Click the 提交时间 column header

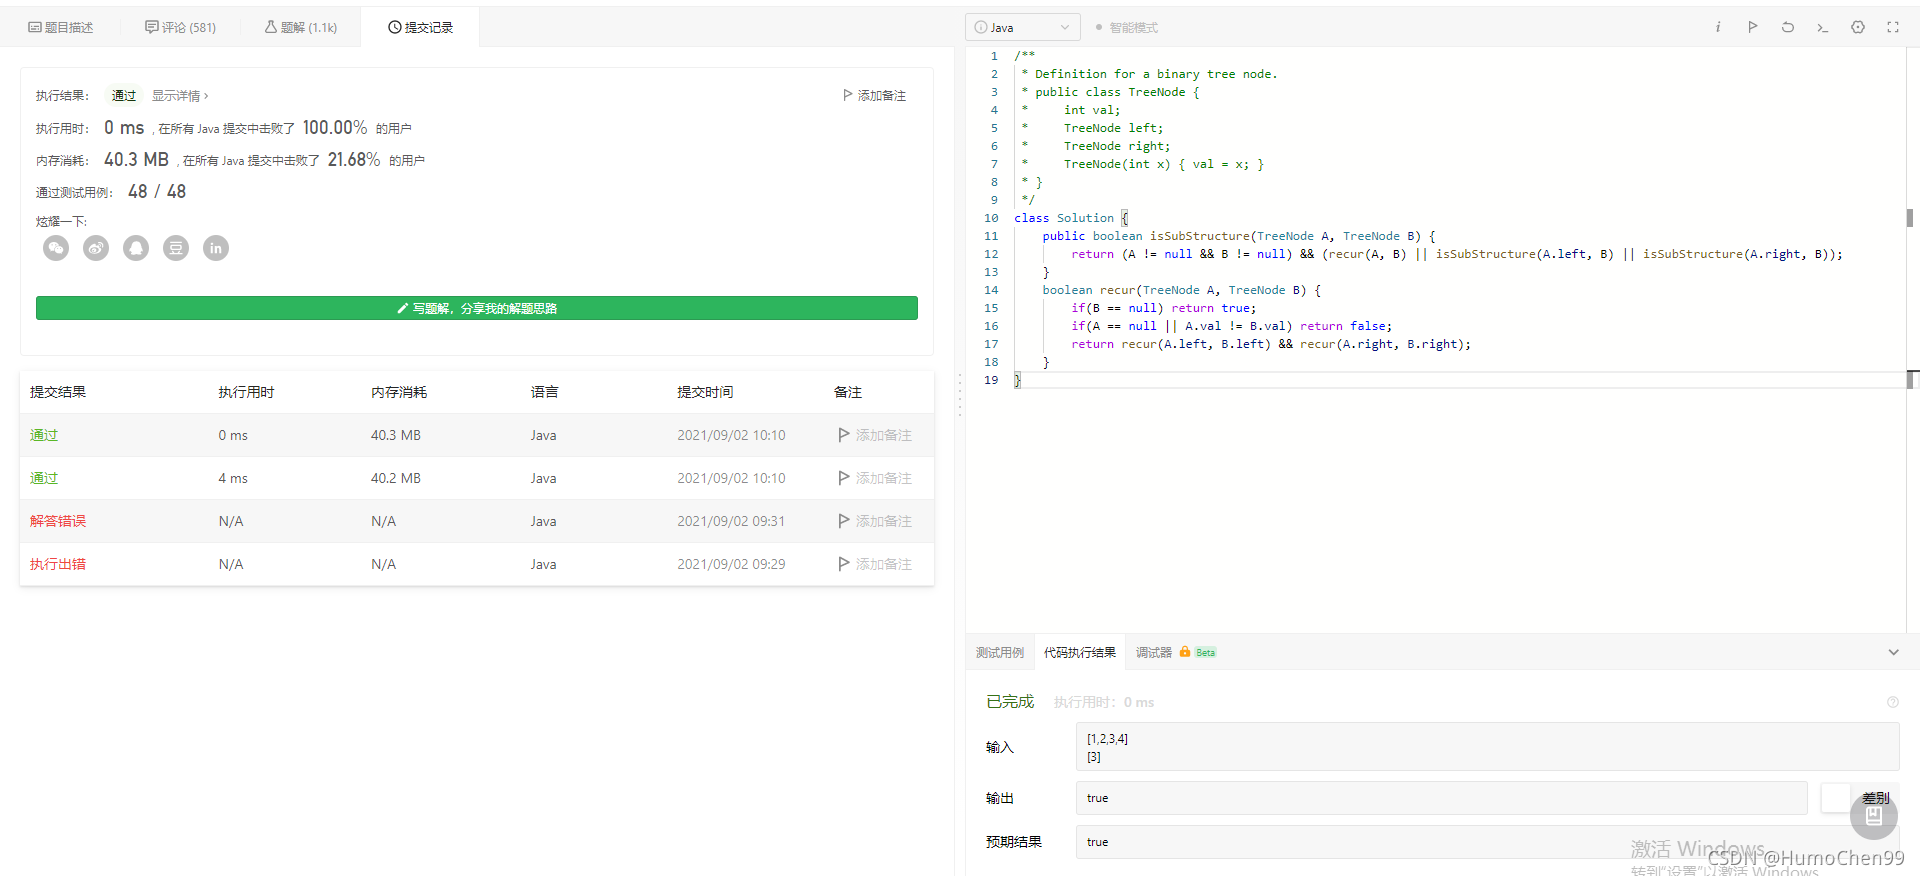[x=705, y=392]
